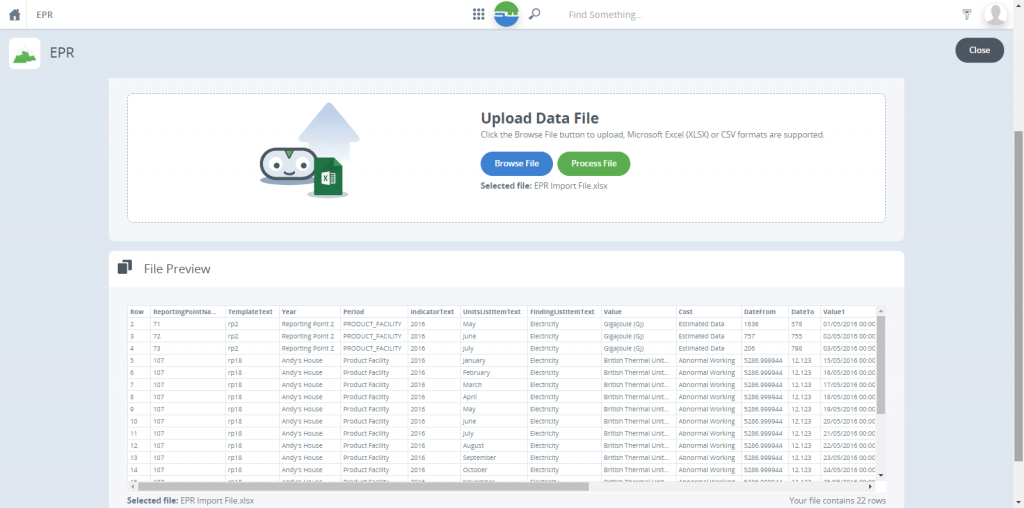Click the IndicatorText column header
The width and height of the screenshot is (1024, 508).
tap(432, 312)
